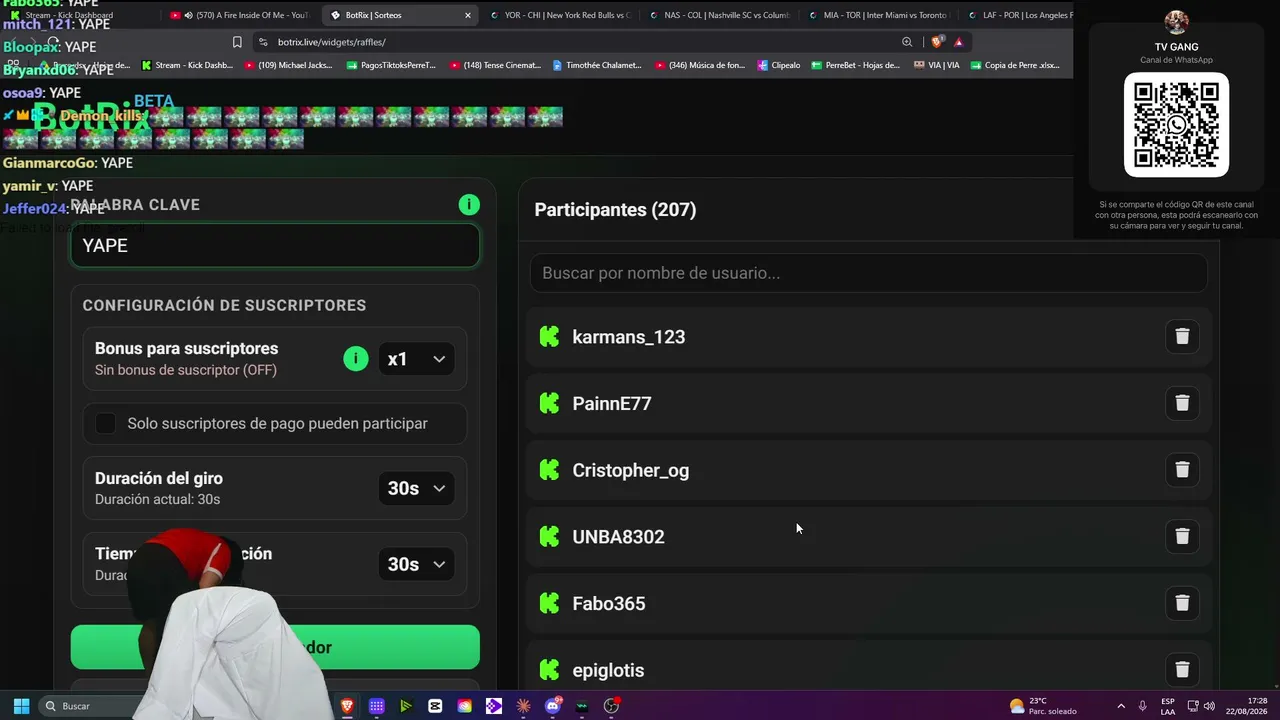Open Windows Start menu
1280x720 pixels.
[x=21, y=706]
